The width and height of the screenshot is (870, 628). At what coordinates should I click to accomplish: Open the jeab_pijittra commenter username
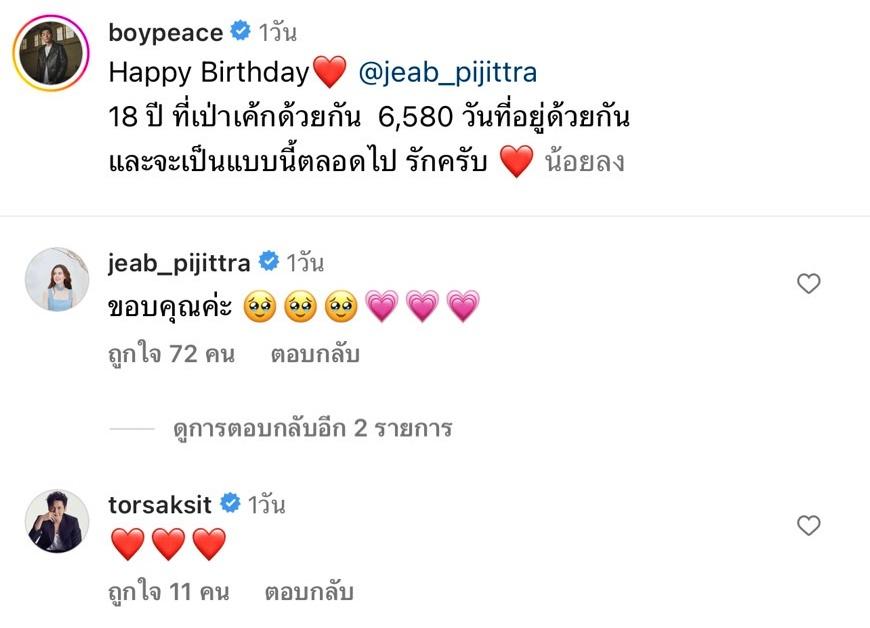point(179,263)
